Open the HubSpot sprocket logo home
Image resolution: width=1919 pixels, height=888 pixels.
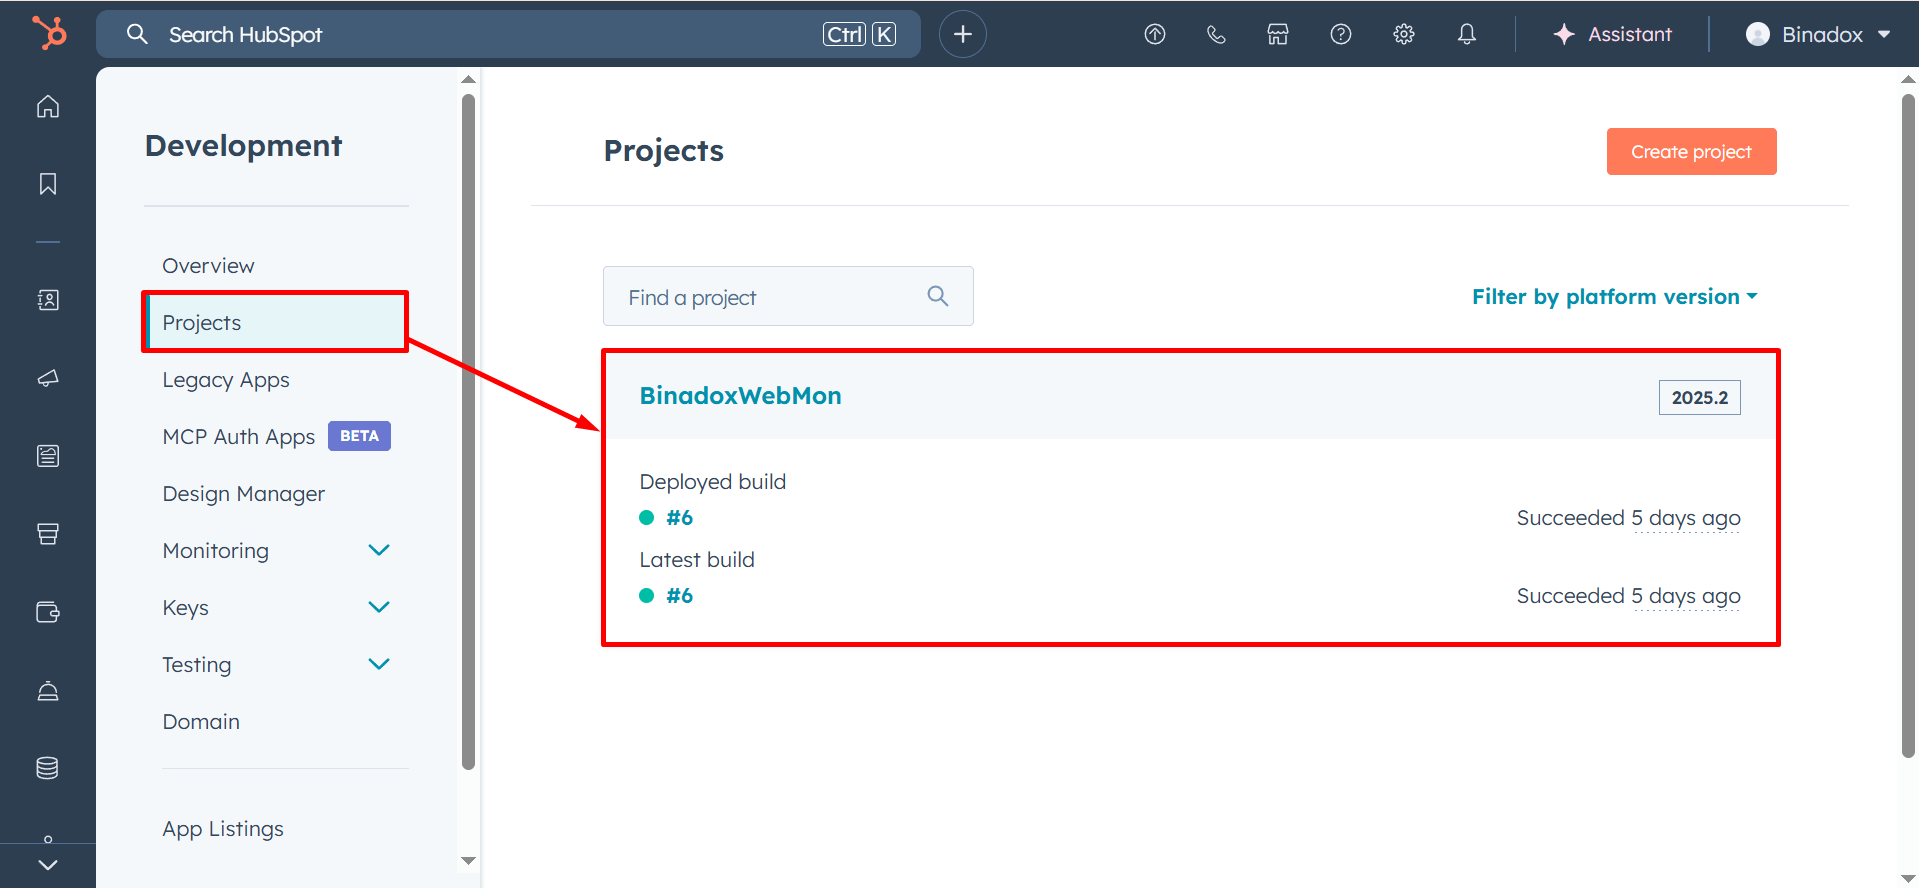[x=48, y=33]
